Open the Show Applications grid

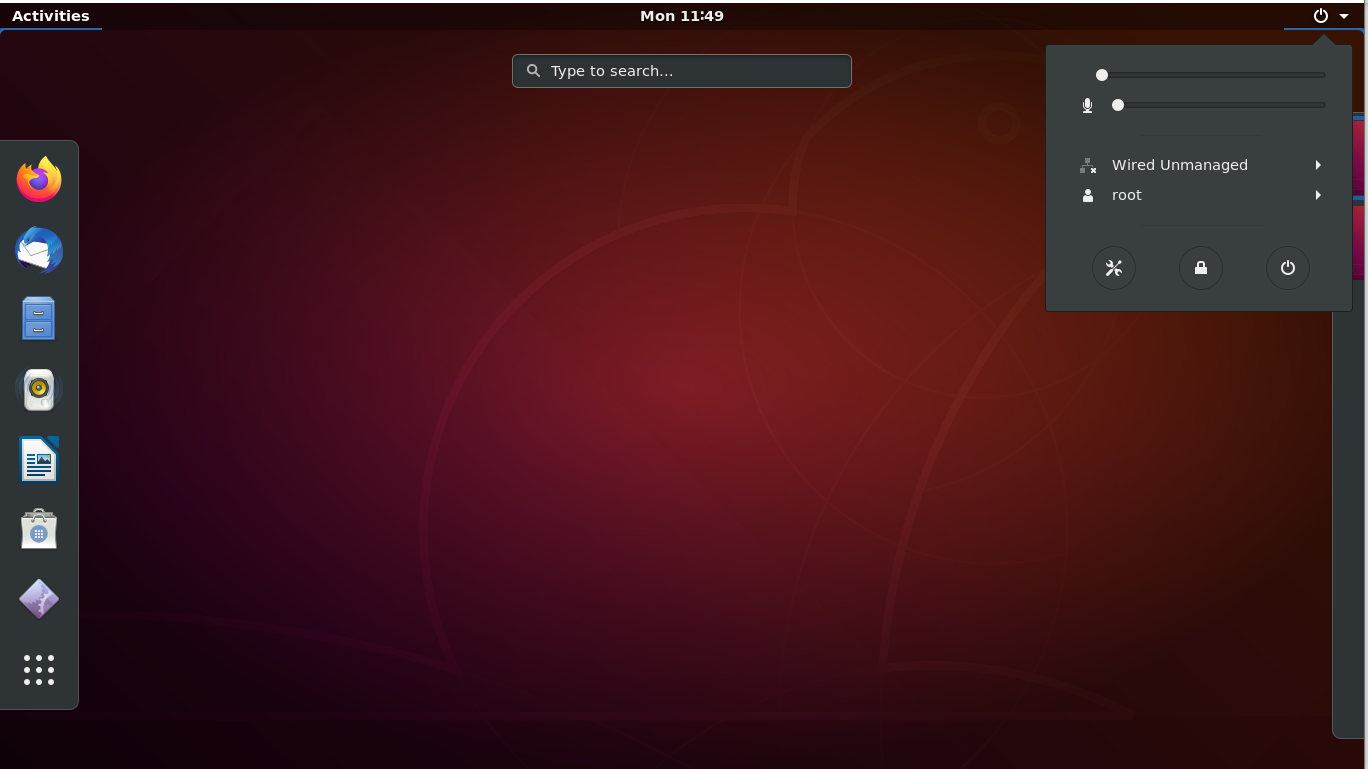[38, 670]
